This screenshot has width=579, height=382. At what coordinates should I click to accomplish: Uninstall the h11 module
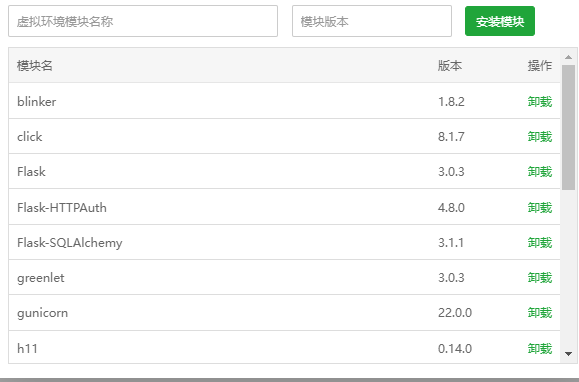coord(539,348)
